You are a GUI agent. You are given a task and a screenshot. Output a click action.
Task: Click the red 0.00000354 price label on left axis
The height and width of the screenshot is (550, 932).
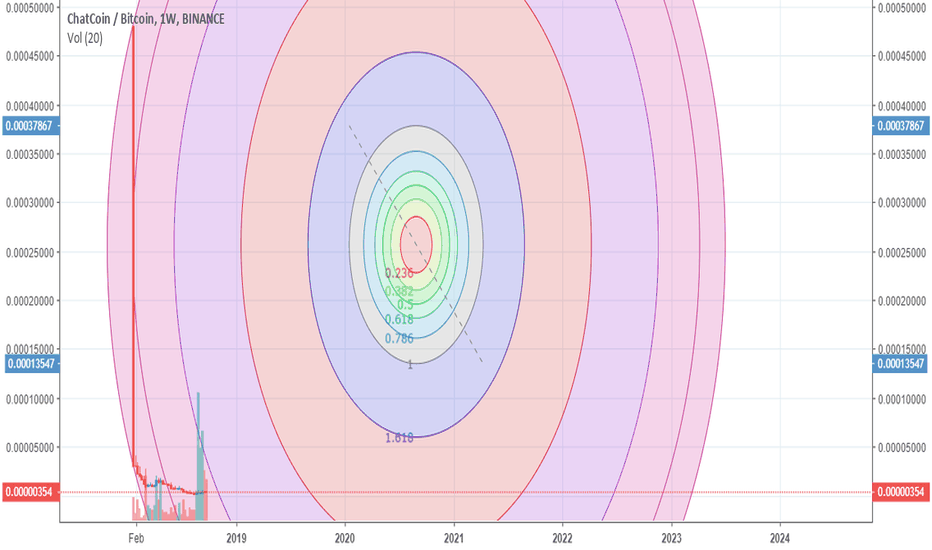click(30, 492)
